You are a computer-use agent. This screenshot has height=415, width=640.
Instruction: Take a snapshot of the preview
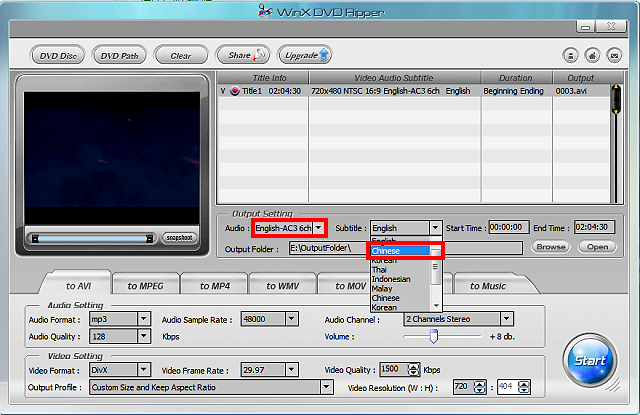[179, 237]
